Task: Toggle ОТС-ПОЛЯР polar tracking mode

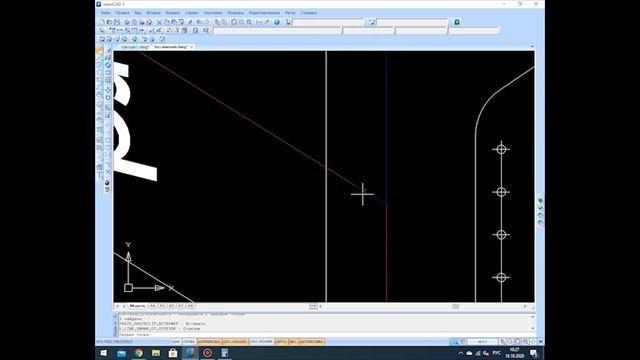Action: pos(261,342)
